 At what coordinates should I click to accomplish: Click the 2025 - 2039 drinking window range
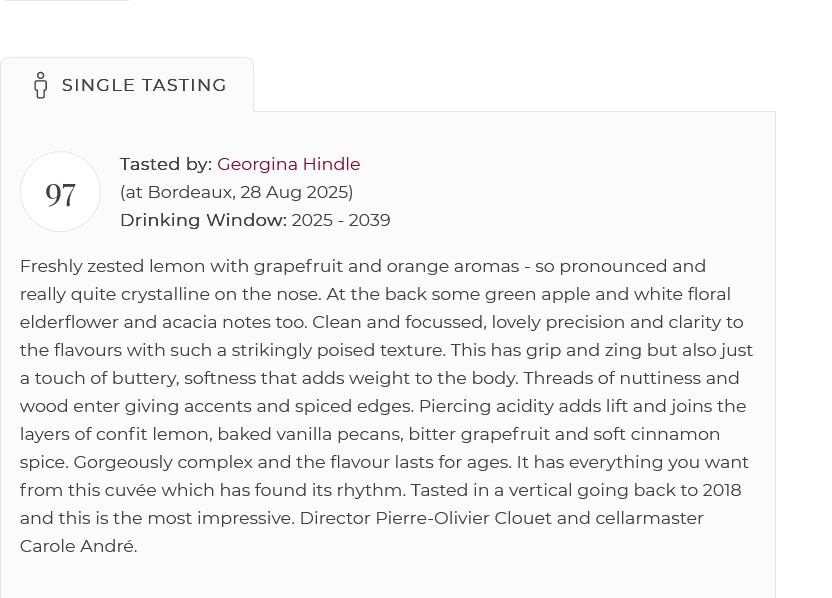pos(341,220)
